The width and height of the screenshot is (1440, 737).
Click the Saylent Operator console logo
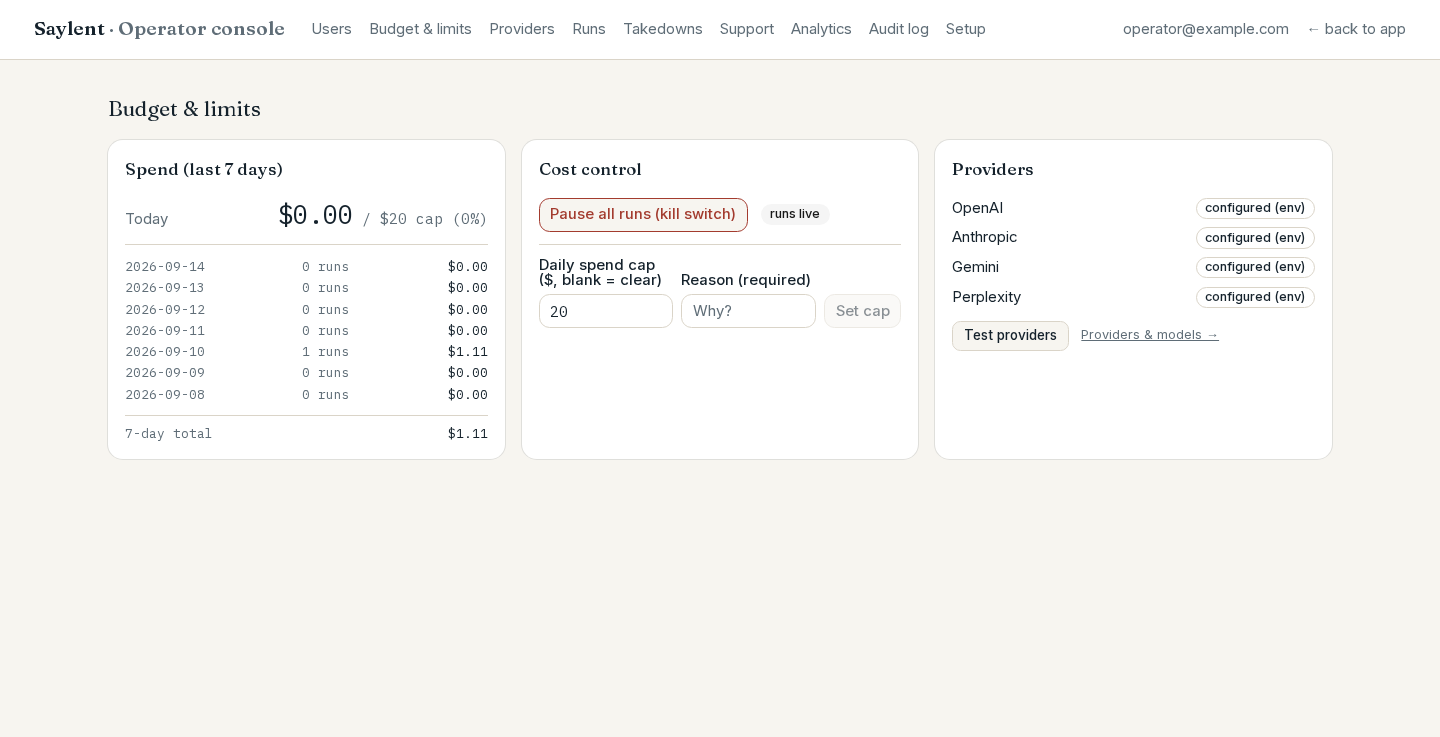click(159, 29)
